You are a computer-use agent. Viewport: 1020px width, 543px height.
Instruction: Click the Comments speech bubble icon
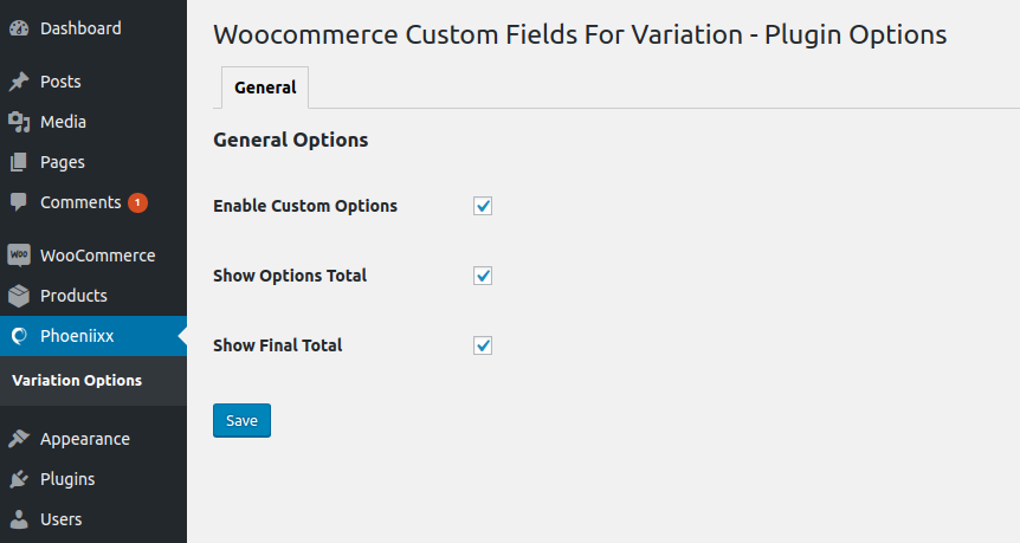[19, 202]
